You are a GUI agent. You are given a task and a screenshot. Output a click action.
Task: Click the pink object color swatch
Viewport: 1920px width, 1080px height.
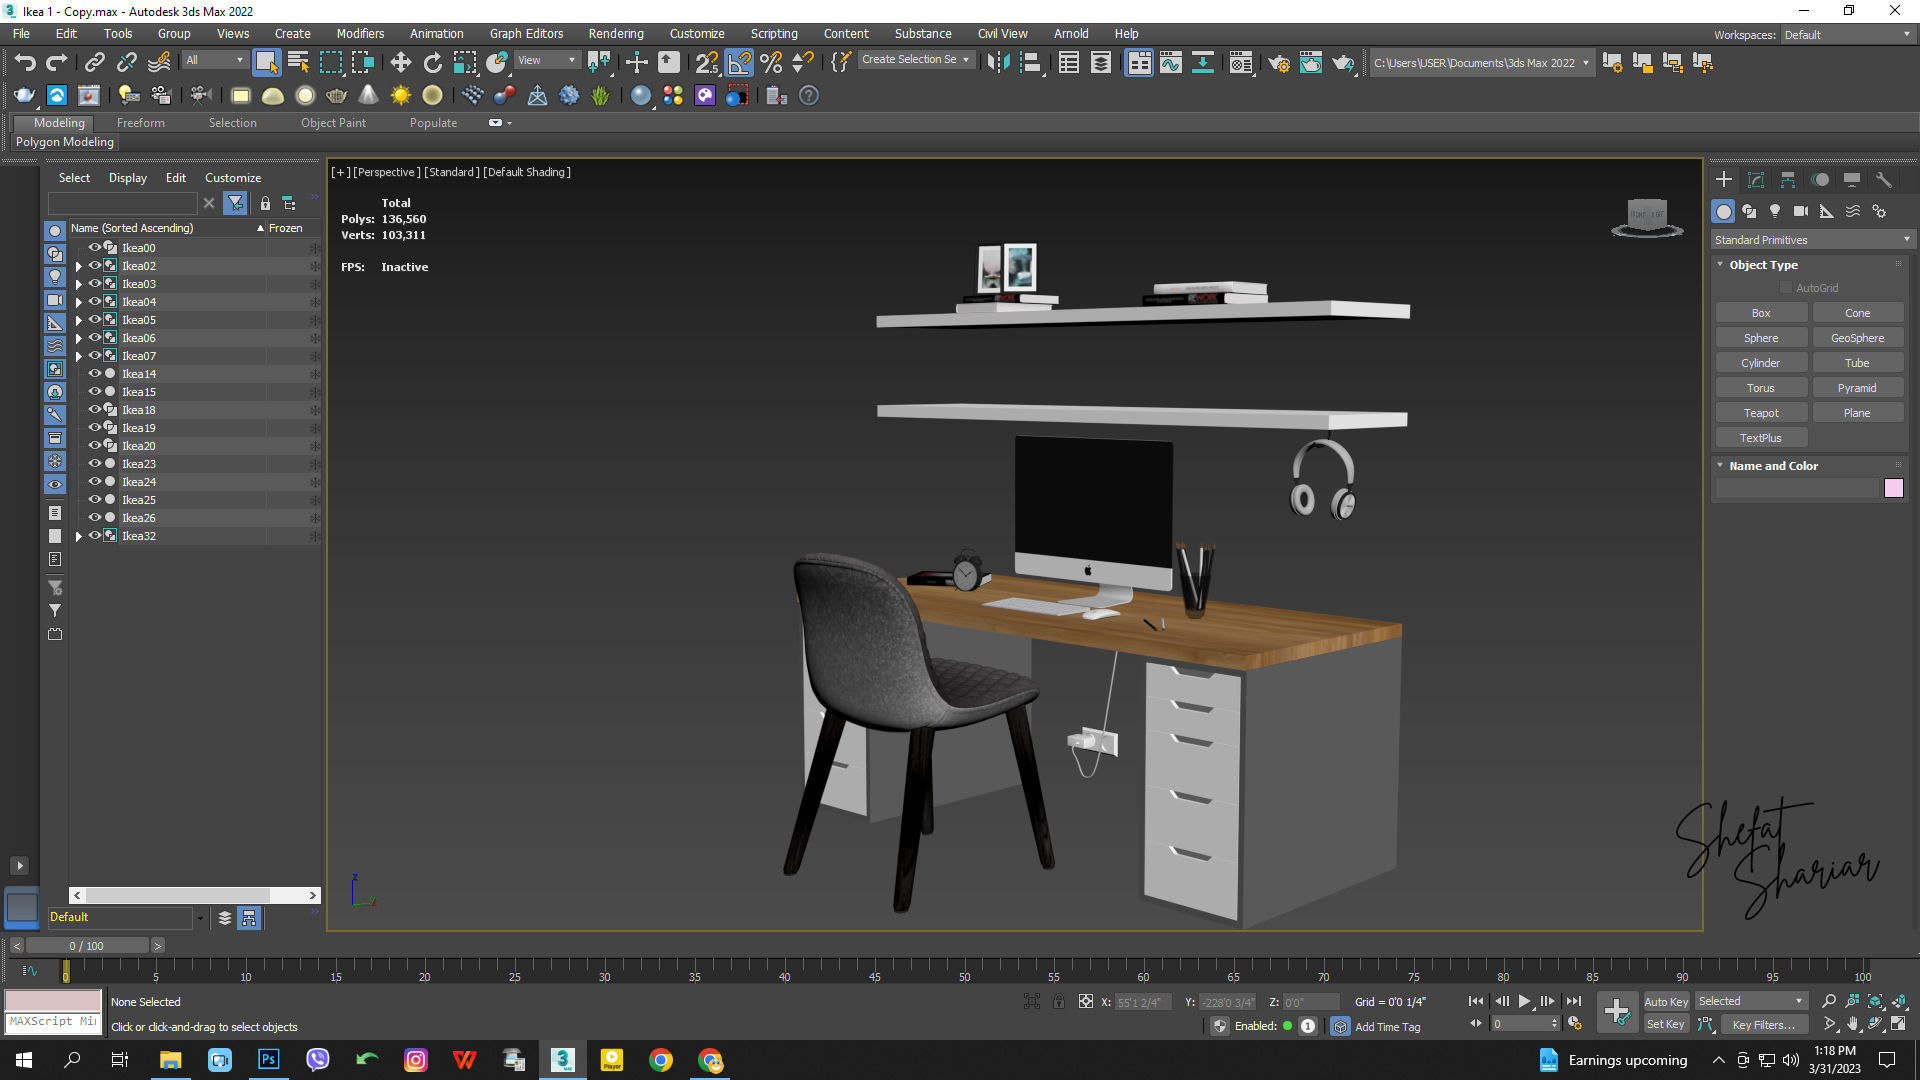coord(1893,488)
